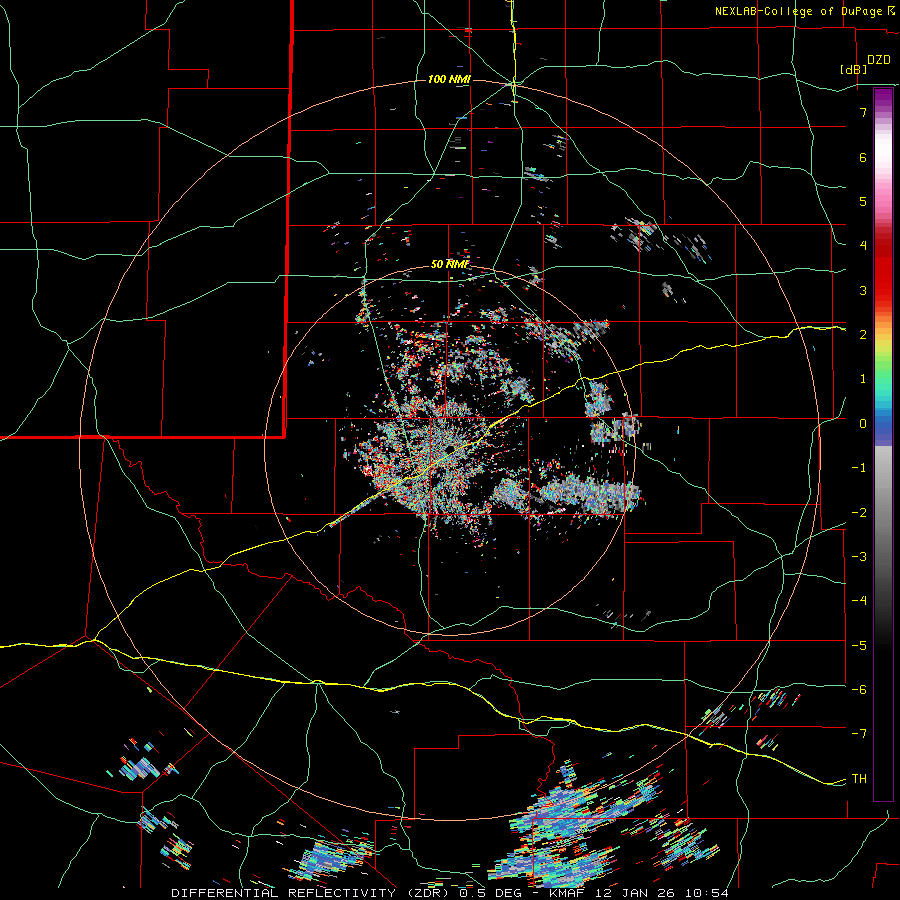The image size is (900, 900).
Task: Click scale value -7 on legend
Action: pos(859,734)
